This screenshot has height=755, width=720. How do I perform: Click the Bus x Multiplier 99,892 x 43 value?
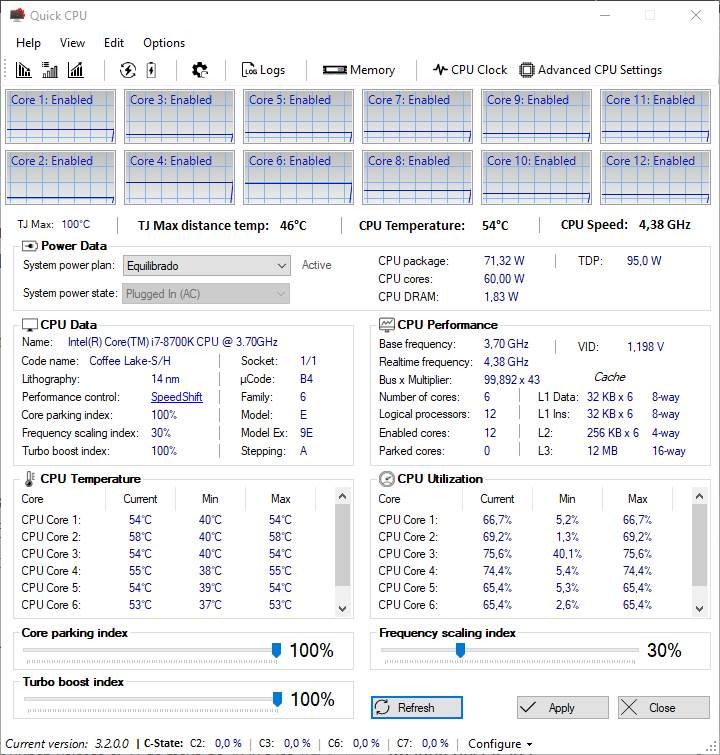click(x=512, y=379)
